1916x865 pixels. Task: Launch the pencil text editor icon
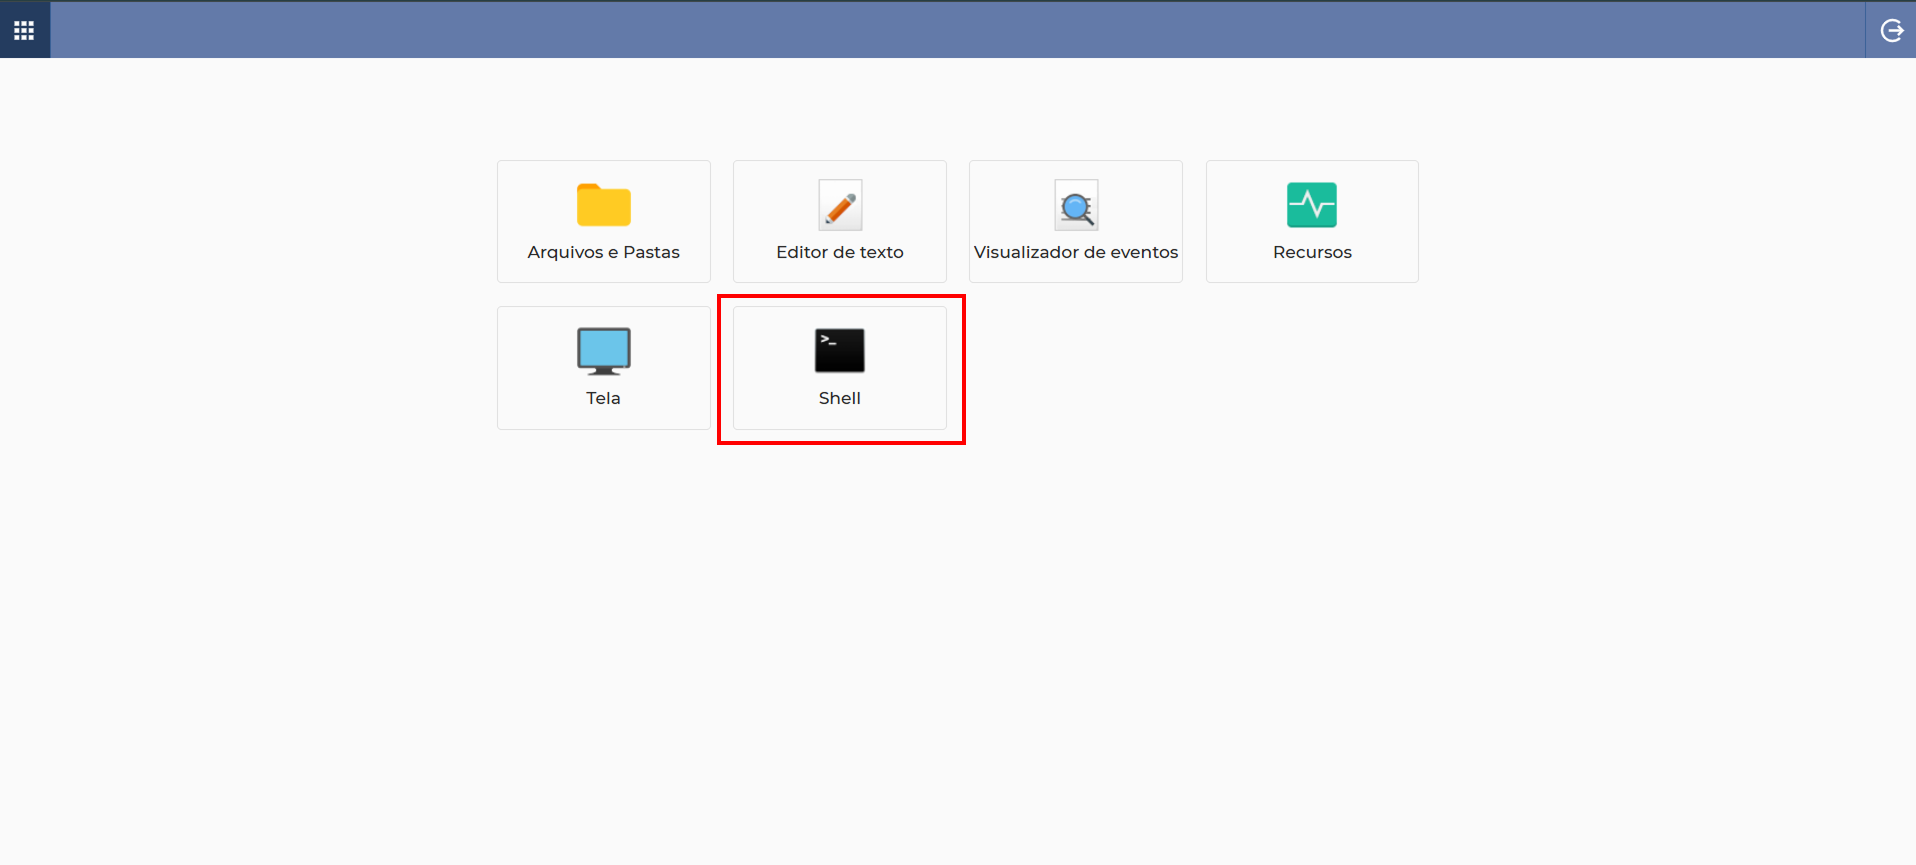[x=840, y=205]
